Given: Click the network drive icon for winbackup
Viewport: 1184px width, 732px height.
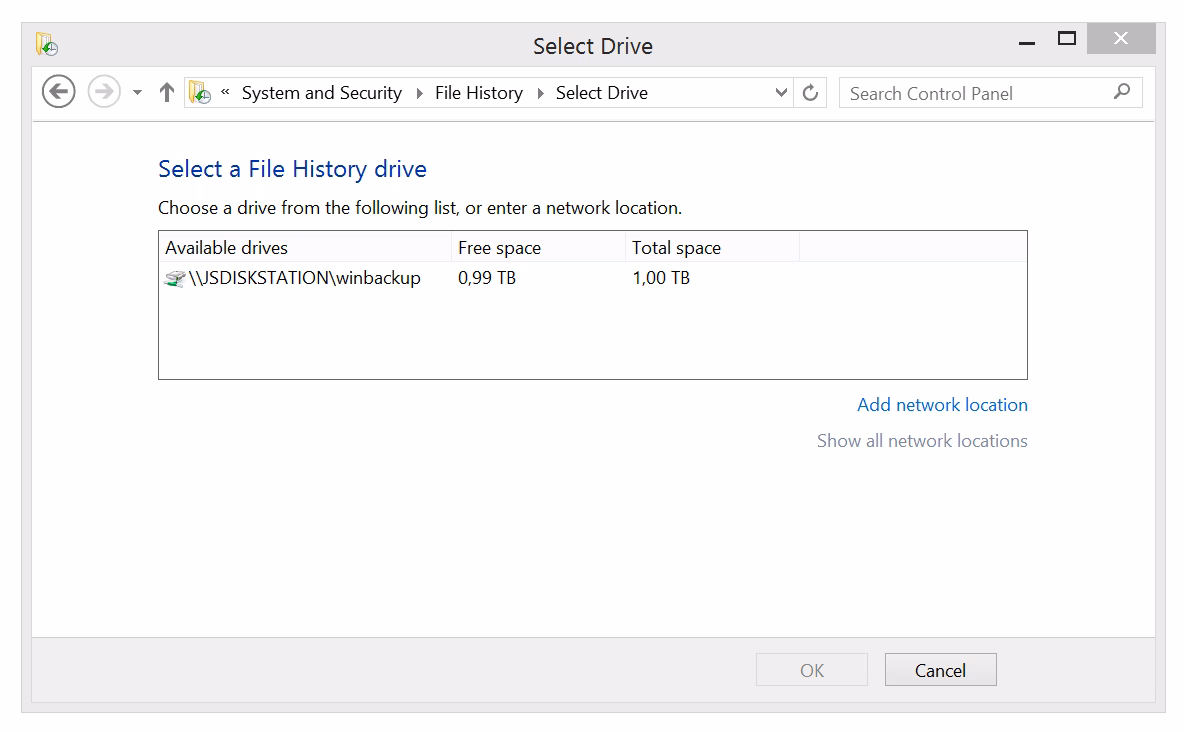Looking at the screenshot, I should 174,279.
